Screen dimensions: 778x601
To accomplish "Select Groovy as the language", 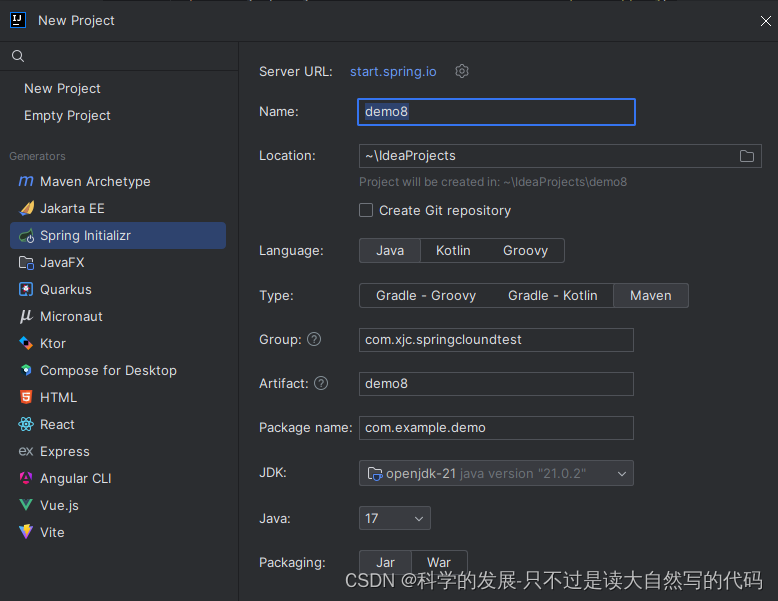I will point(525,251).
